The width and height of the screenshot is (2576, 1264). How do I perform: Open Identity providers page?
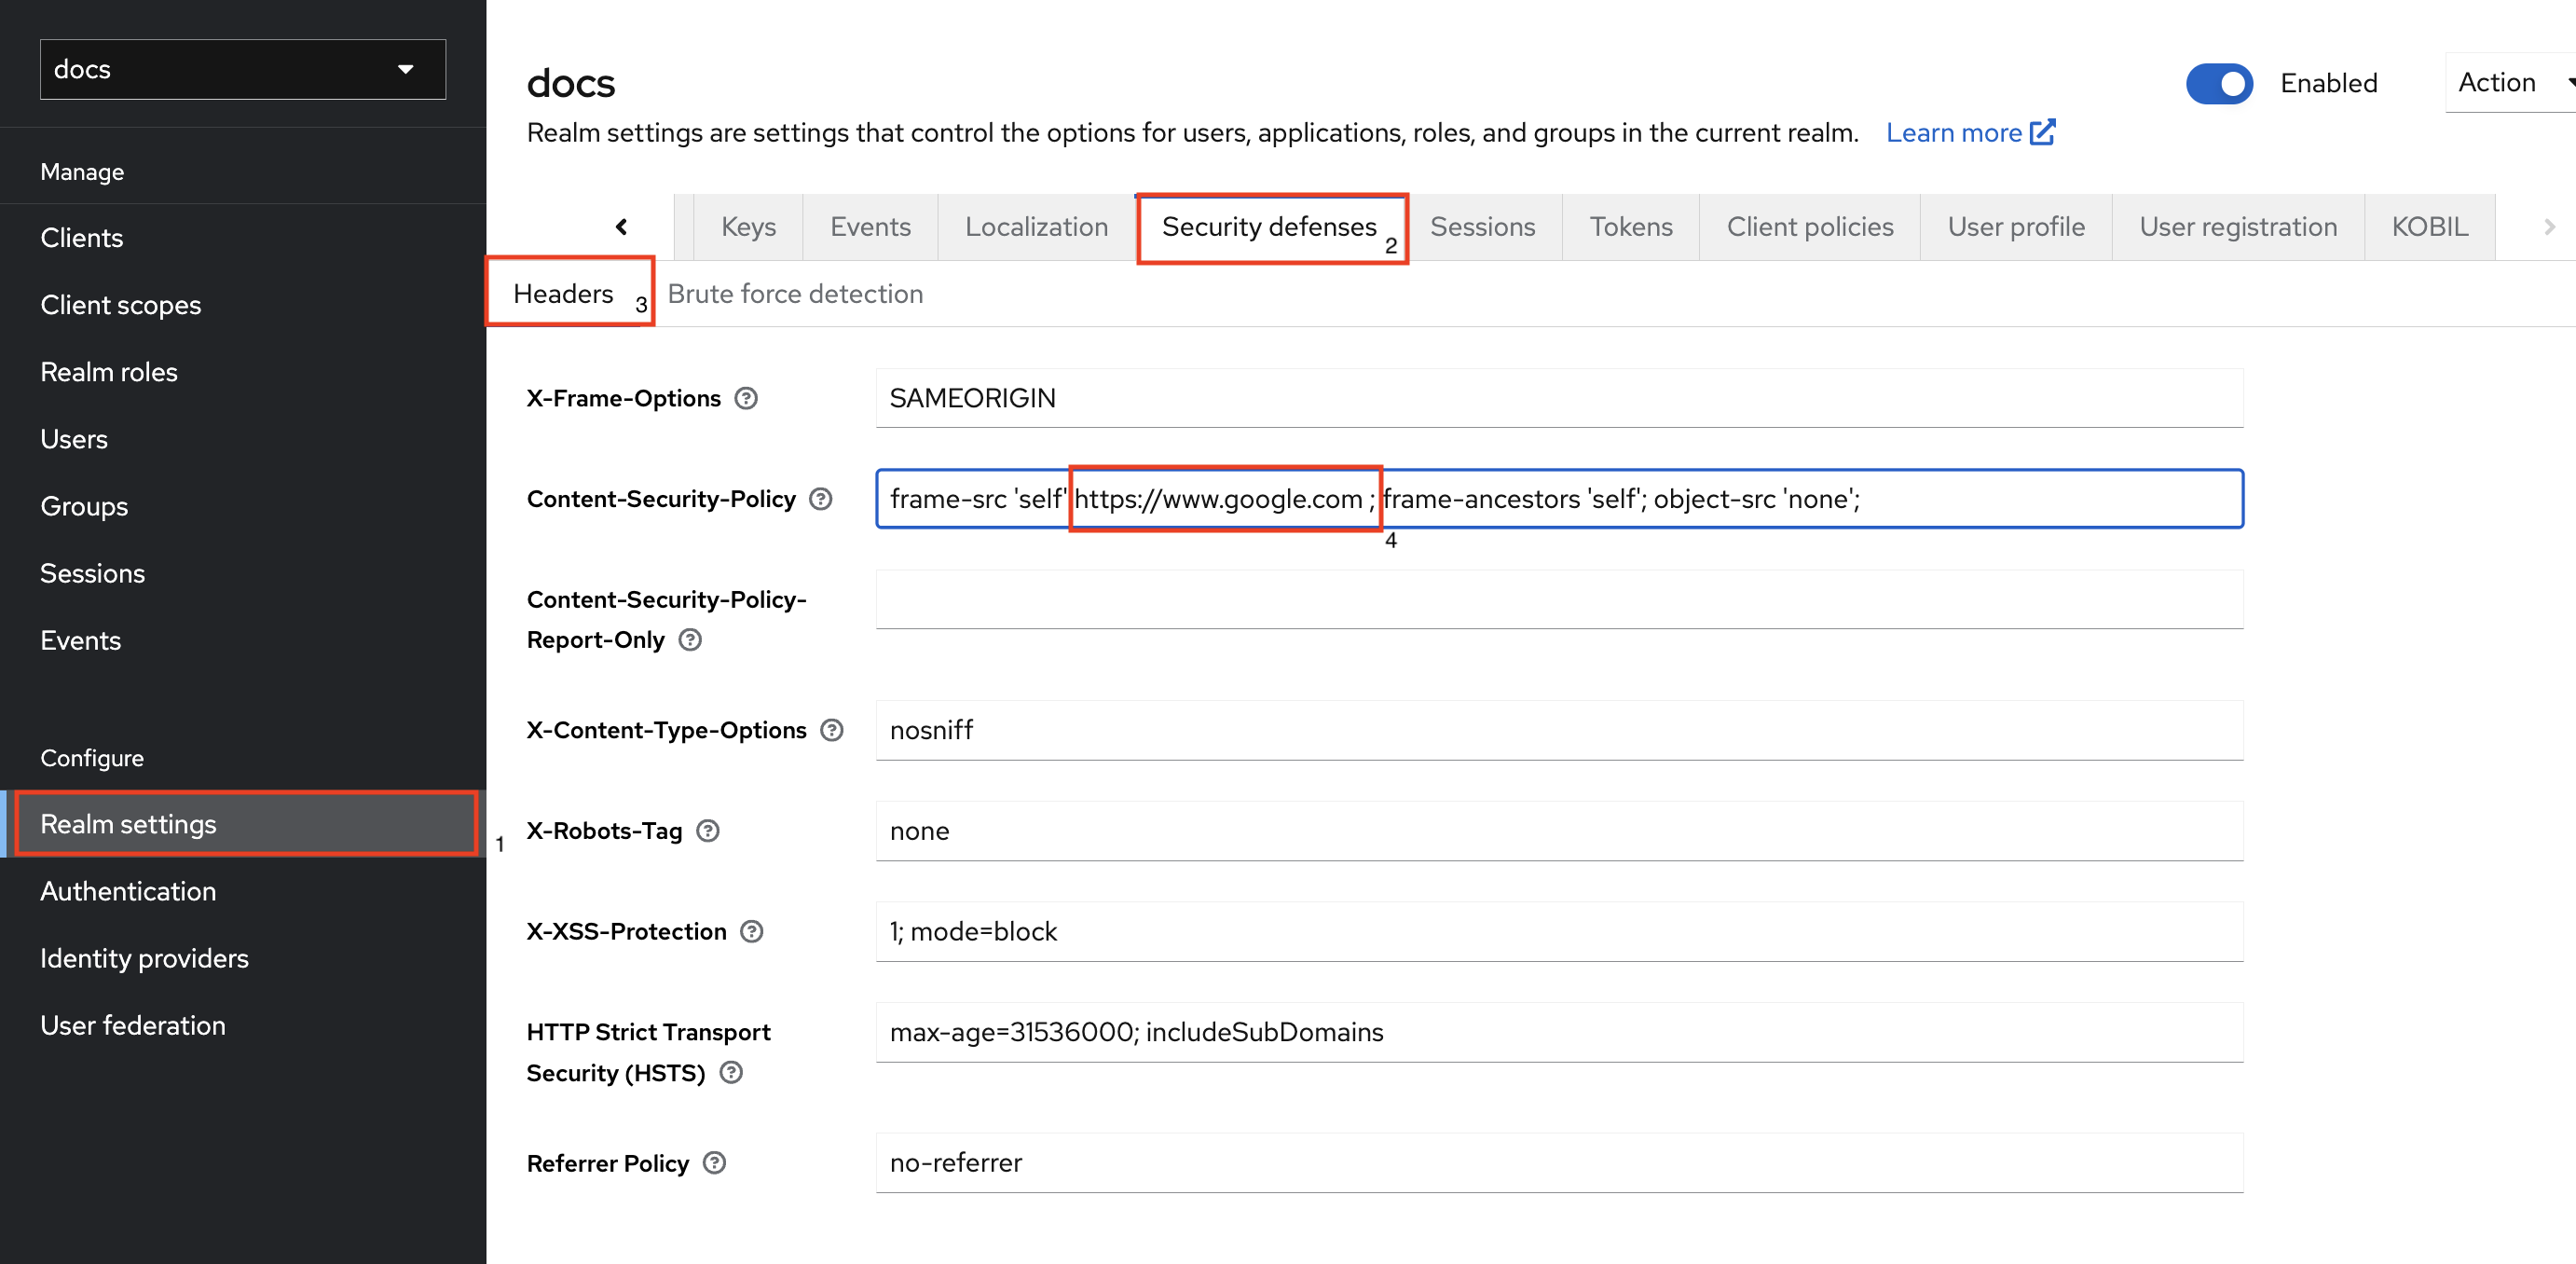(243, 958)
